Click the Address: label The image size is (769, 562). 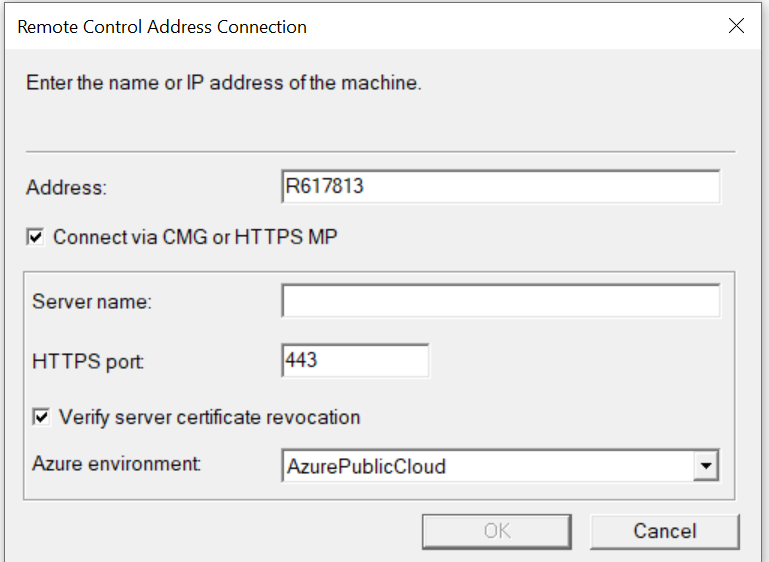click(x=66, y=188)
